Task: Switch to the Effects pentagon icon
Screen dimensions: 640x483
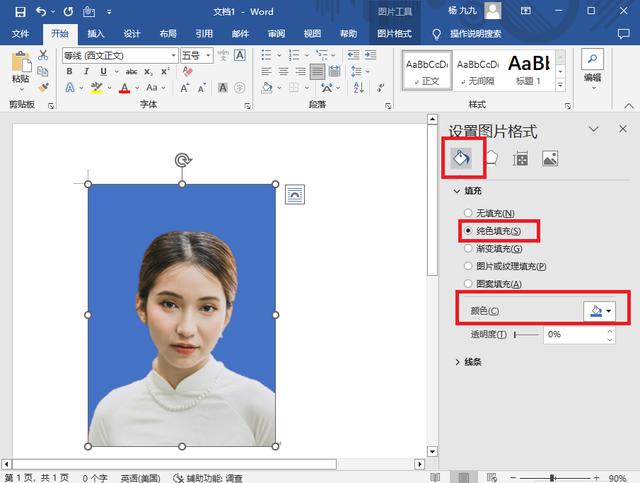Action: point(491,158)
